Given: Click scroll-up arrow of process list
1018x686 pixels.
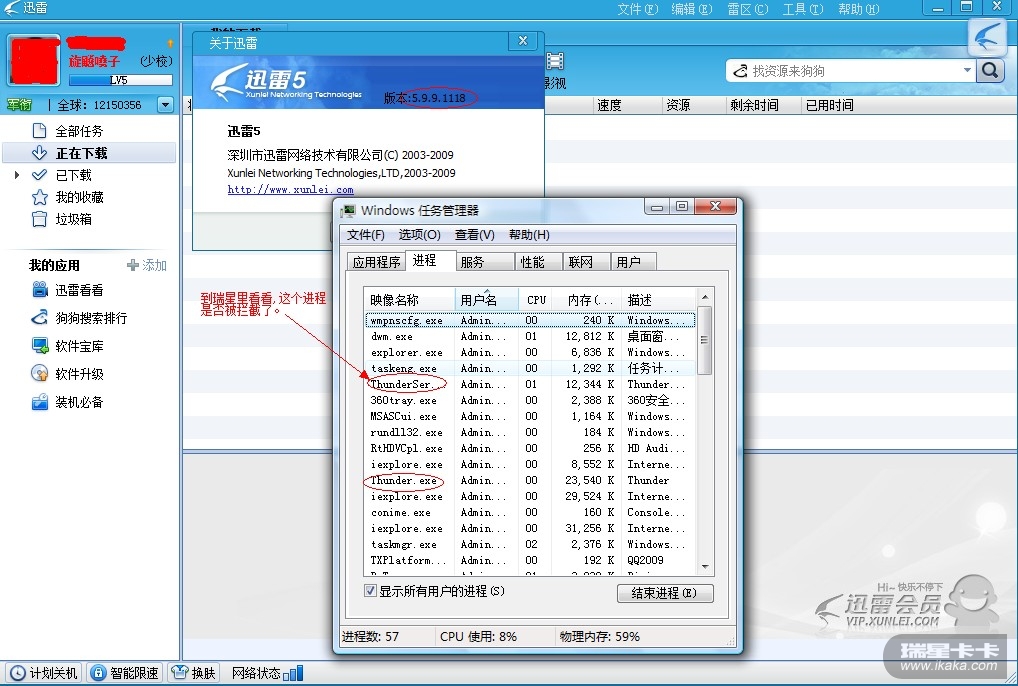Looking at the screenshot, I should [705, 297].
